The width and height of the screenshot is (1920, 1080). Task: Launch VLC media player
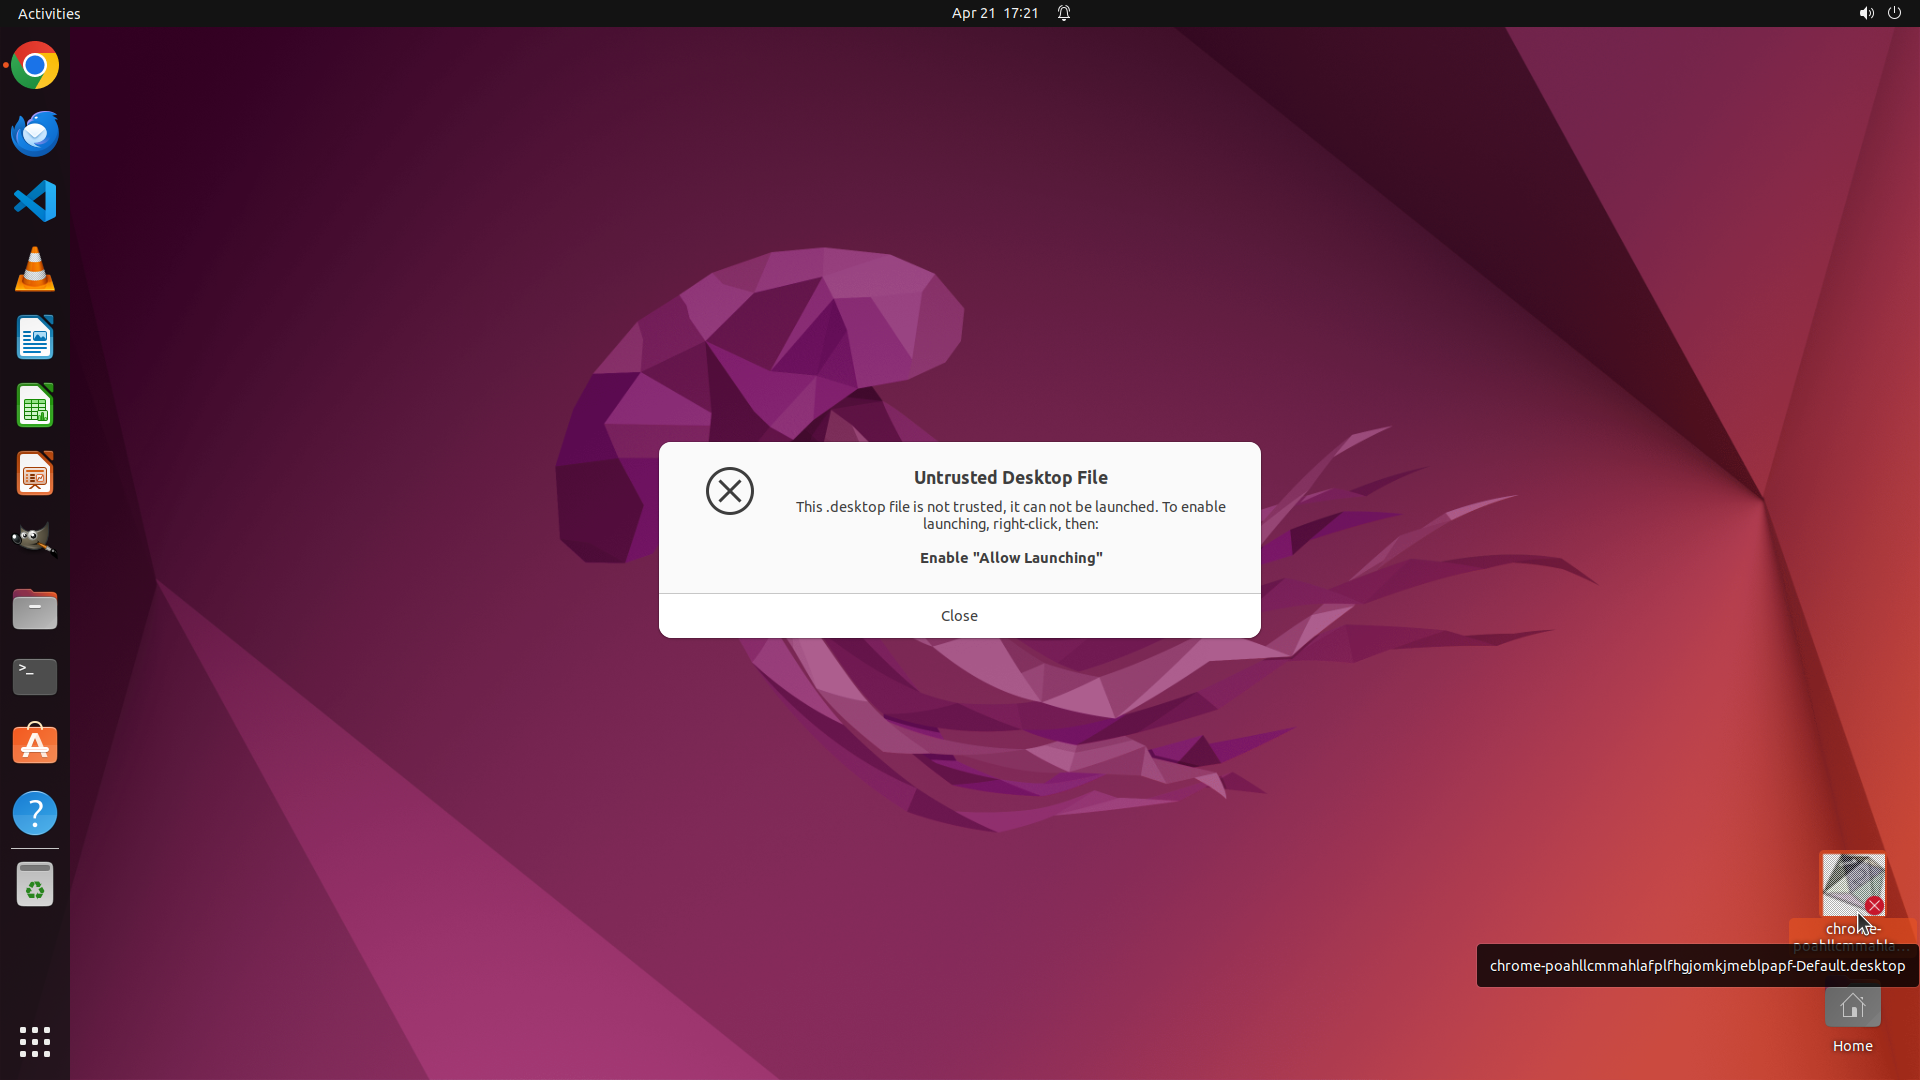(35, 270)
